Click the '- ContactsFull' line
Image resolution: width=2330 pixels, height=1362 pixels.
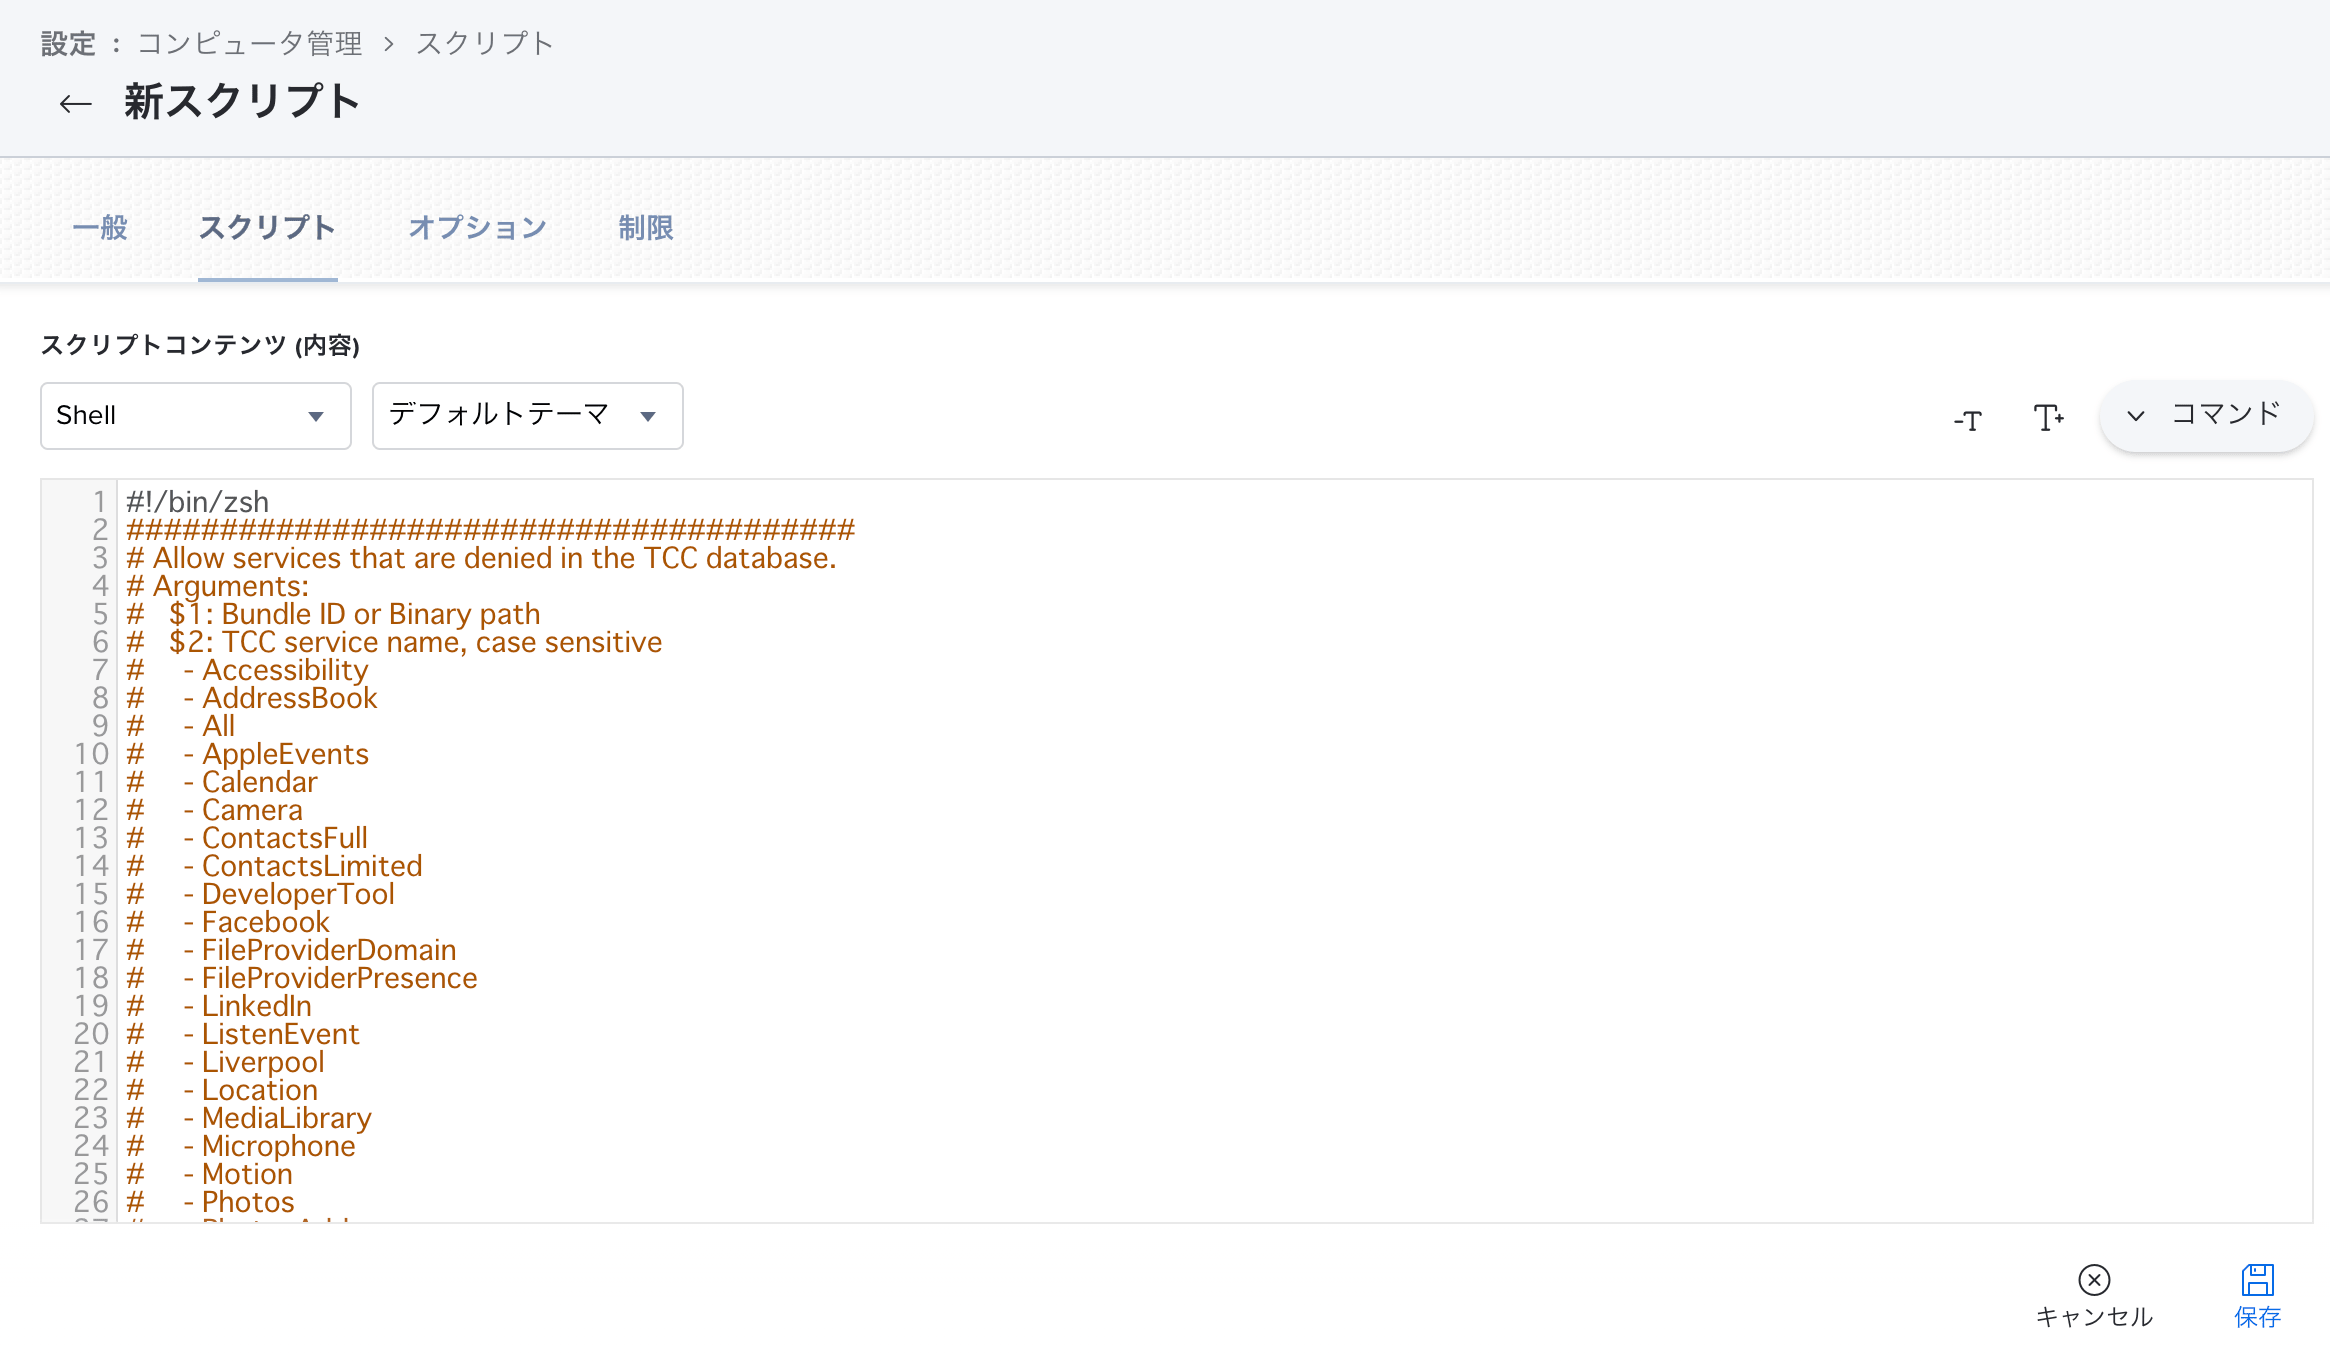(x=247, y=838)
